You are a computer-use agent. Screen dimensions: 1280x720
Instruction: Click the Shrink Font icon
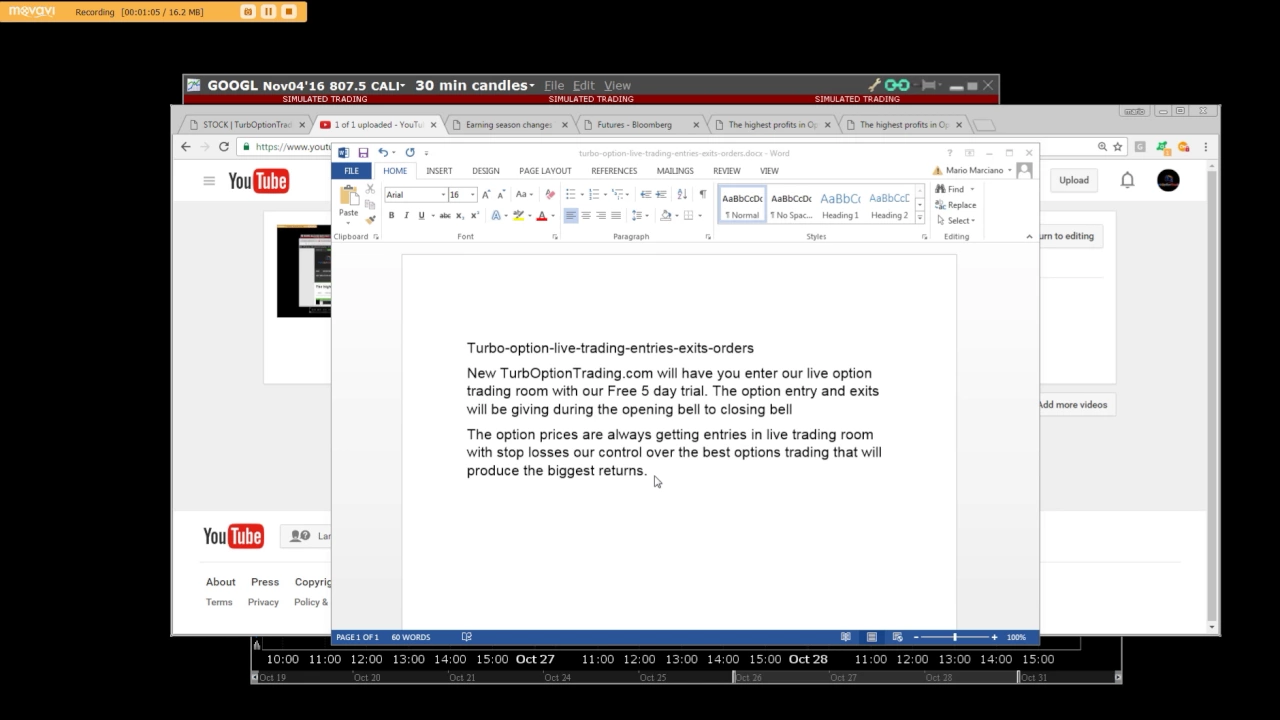click(x=501, y=195)
